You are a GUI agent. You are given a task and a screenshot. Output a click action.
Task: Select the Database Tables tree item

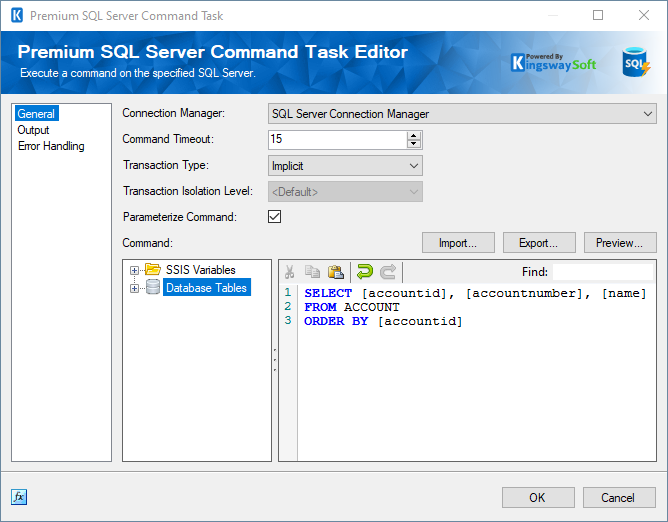(207, 288)
